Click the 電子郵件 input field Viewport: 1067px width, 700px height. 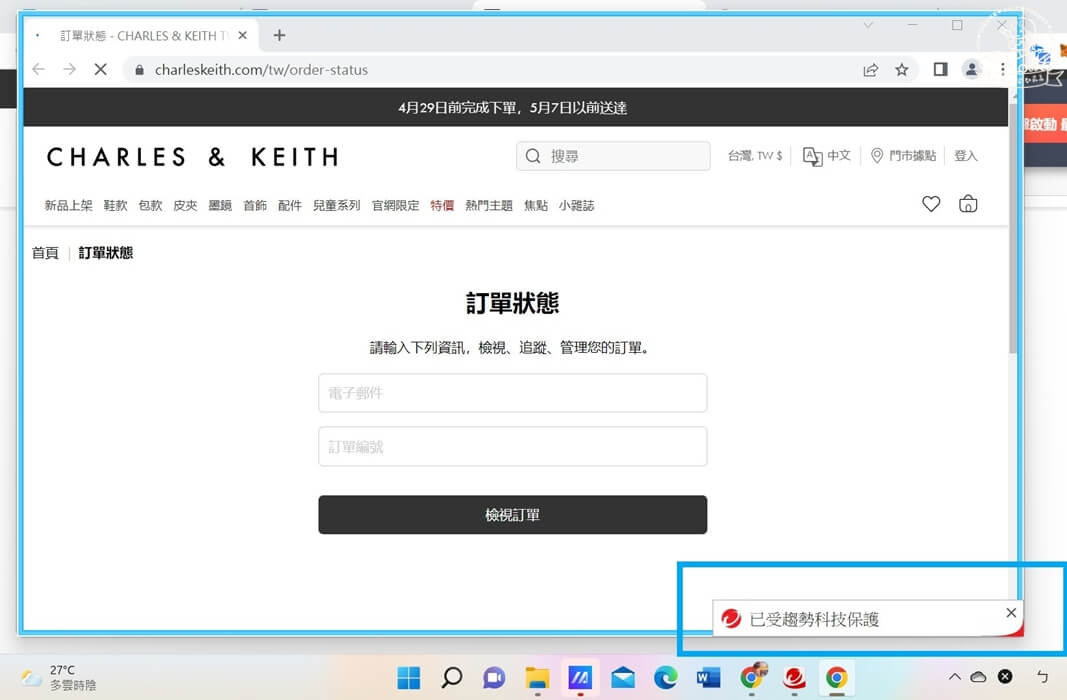(512, 393)
